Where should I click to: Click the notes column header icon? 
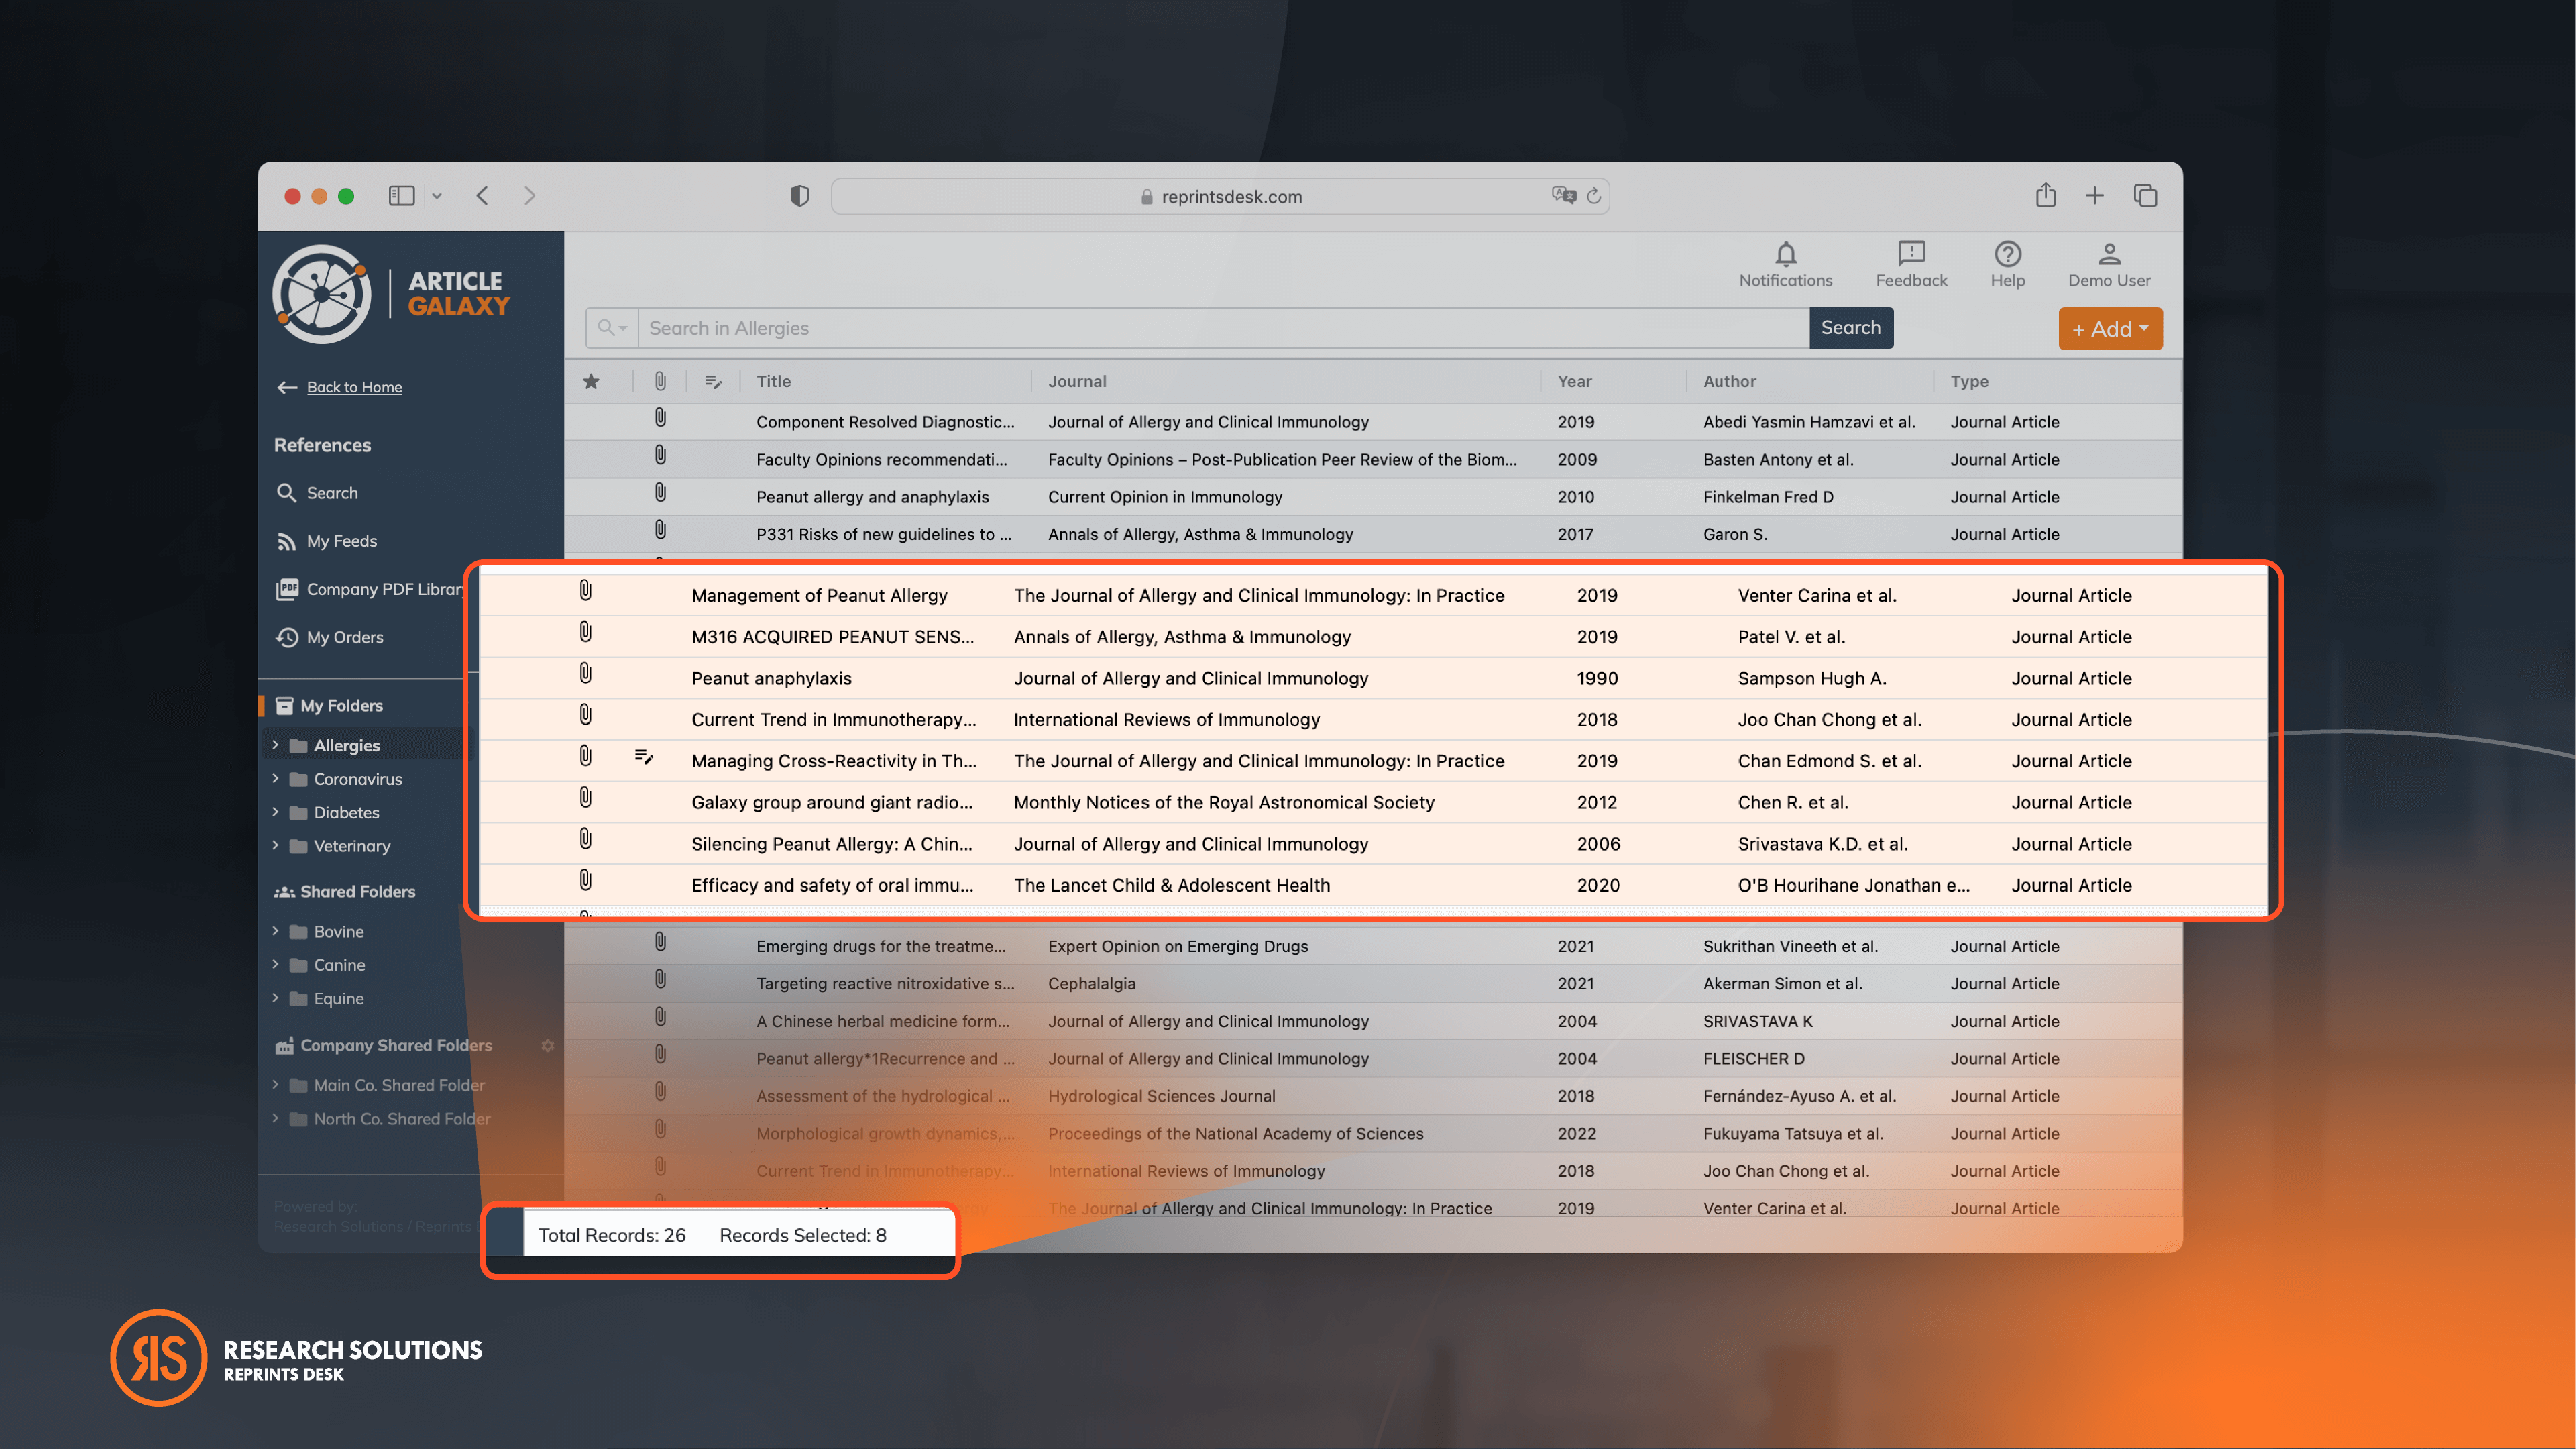(713, 381)
